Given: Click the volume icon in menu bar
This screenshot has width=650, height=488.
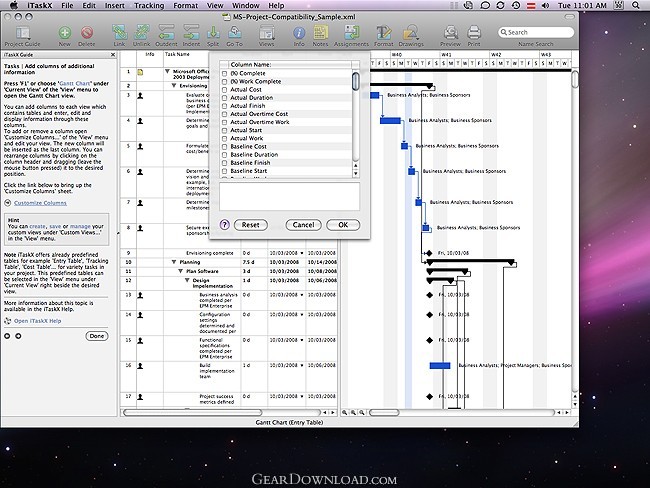Looking at the screenshot, I should (x=546, y=5).
